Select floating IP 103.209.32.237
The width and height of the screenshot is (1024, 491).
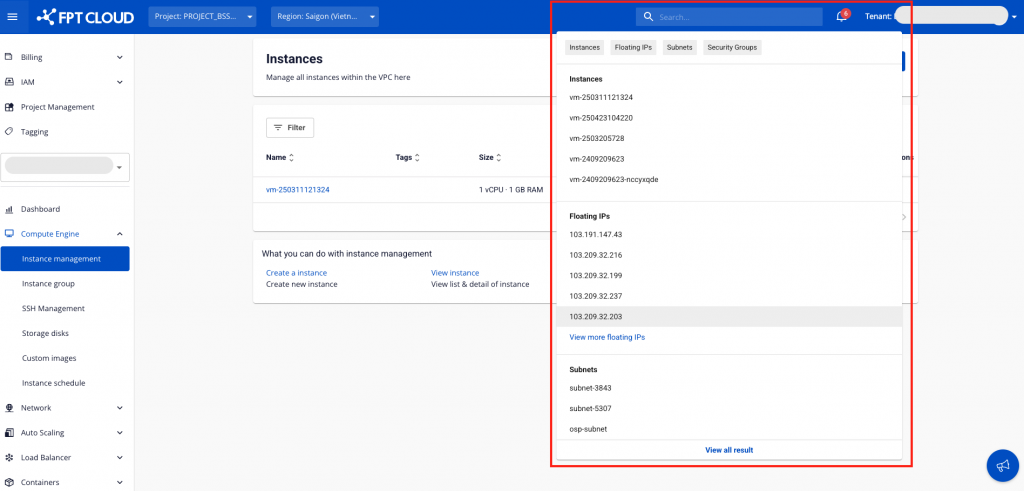(729, 296)
